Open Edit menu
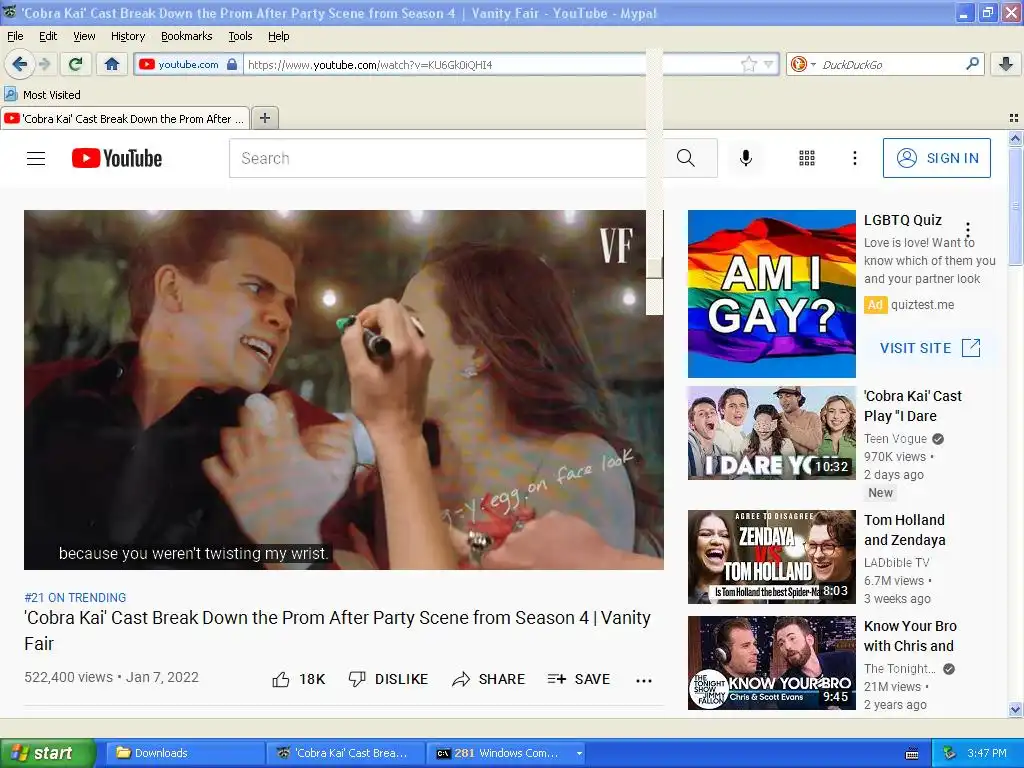The height and width of the screenshot is (768, 1024). tap(48, 36)
